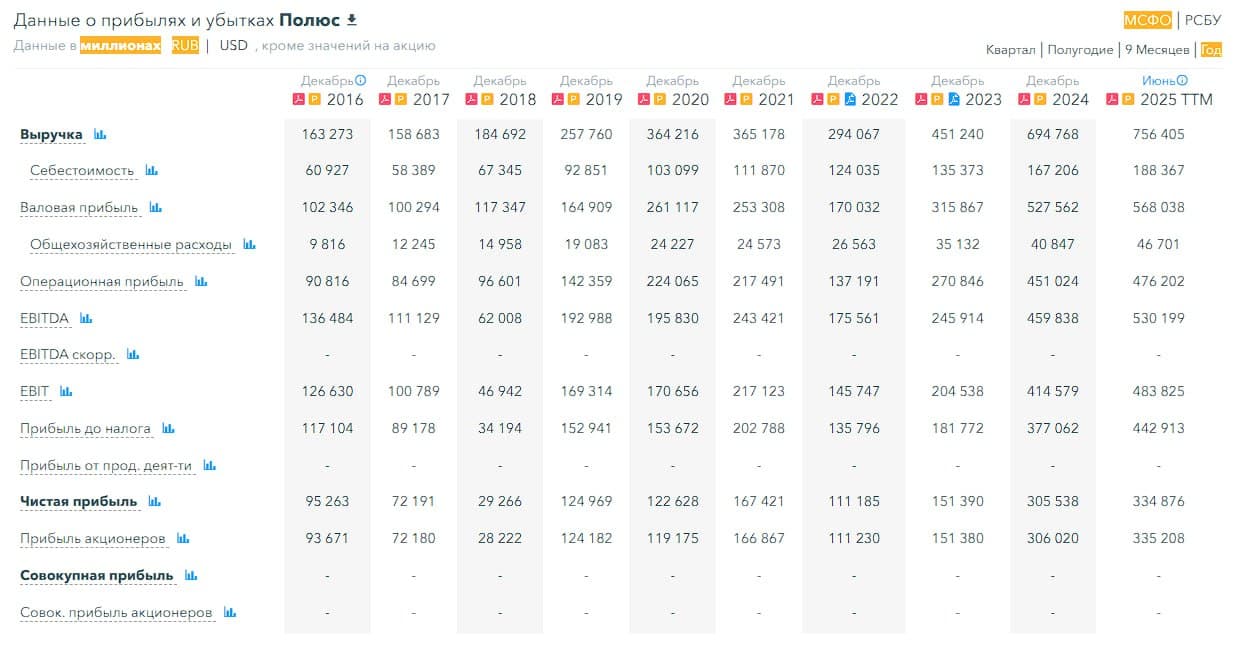Choose the 9 Месяцев period
This screenshot has height=645, width=1233.
[x=1157, y=50]
